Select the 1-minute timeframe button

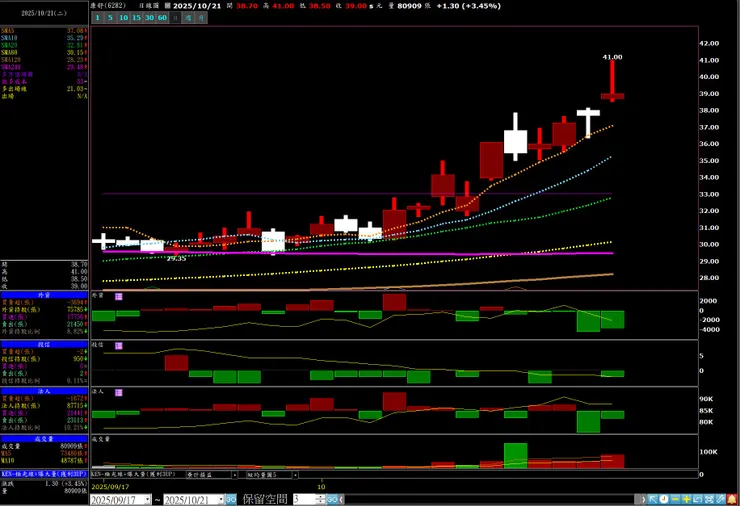click(x=97, y=17)
